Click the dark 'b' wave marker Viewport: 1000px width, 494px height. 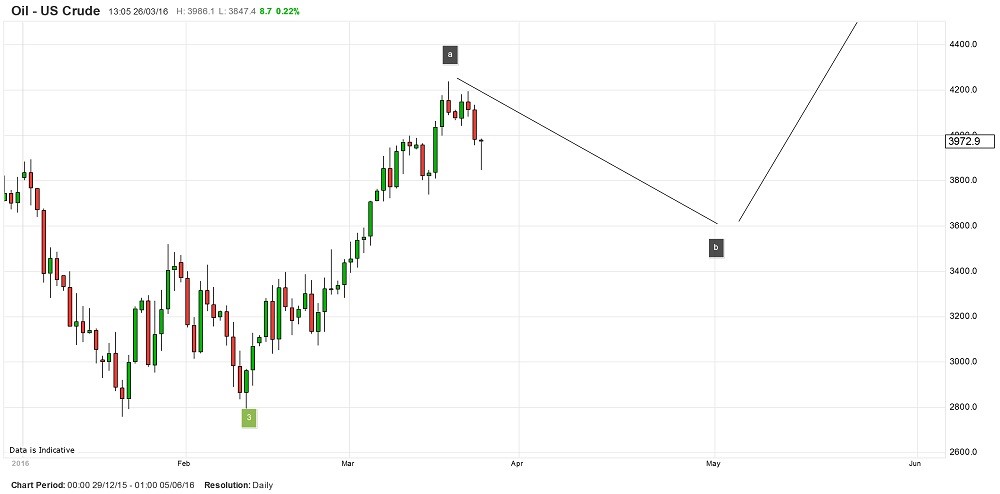pyautogui.click(x=716, y=247)
